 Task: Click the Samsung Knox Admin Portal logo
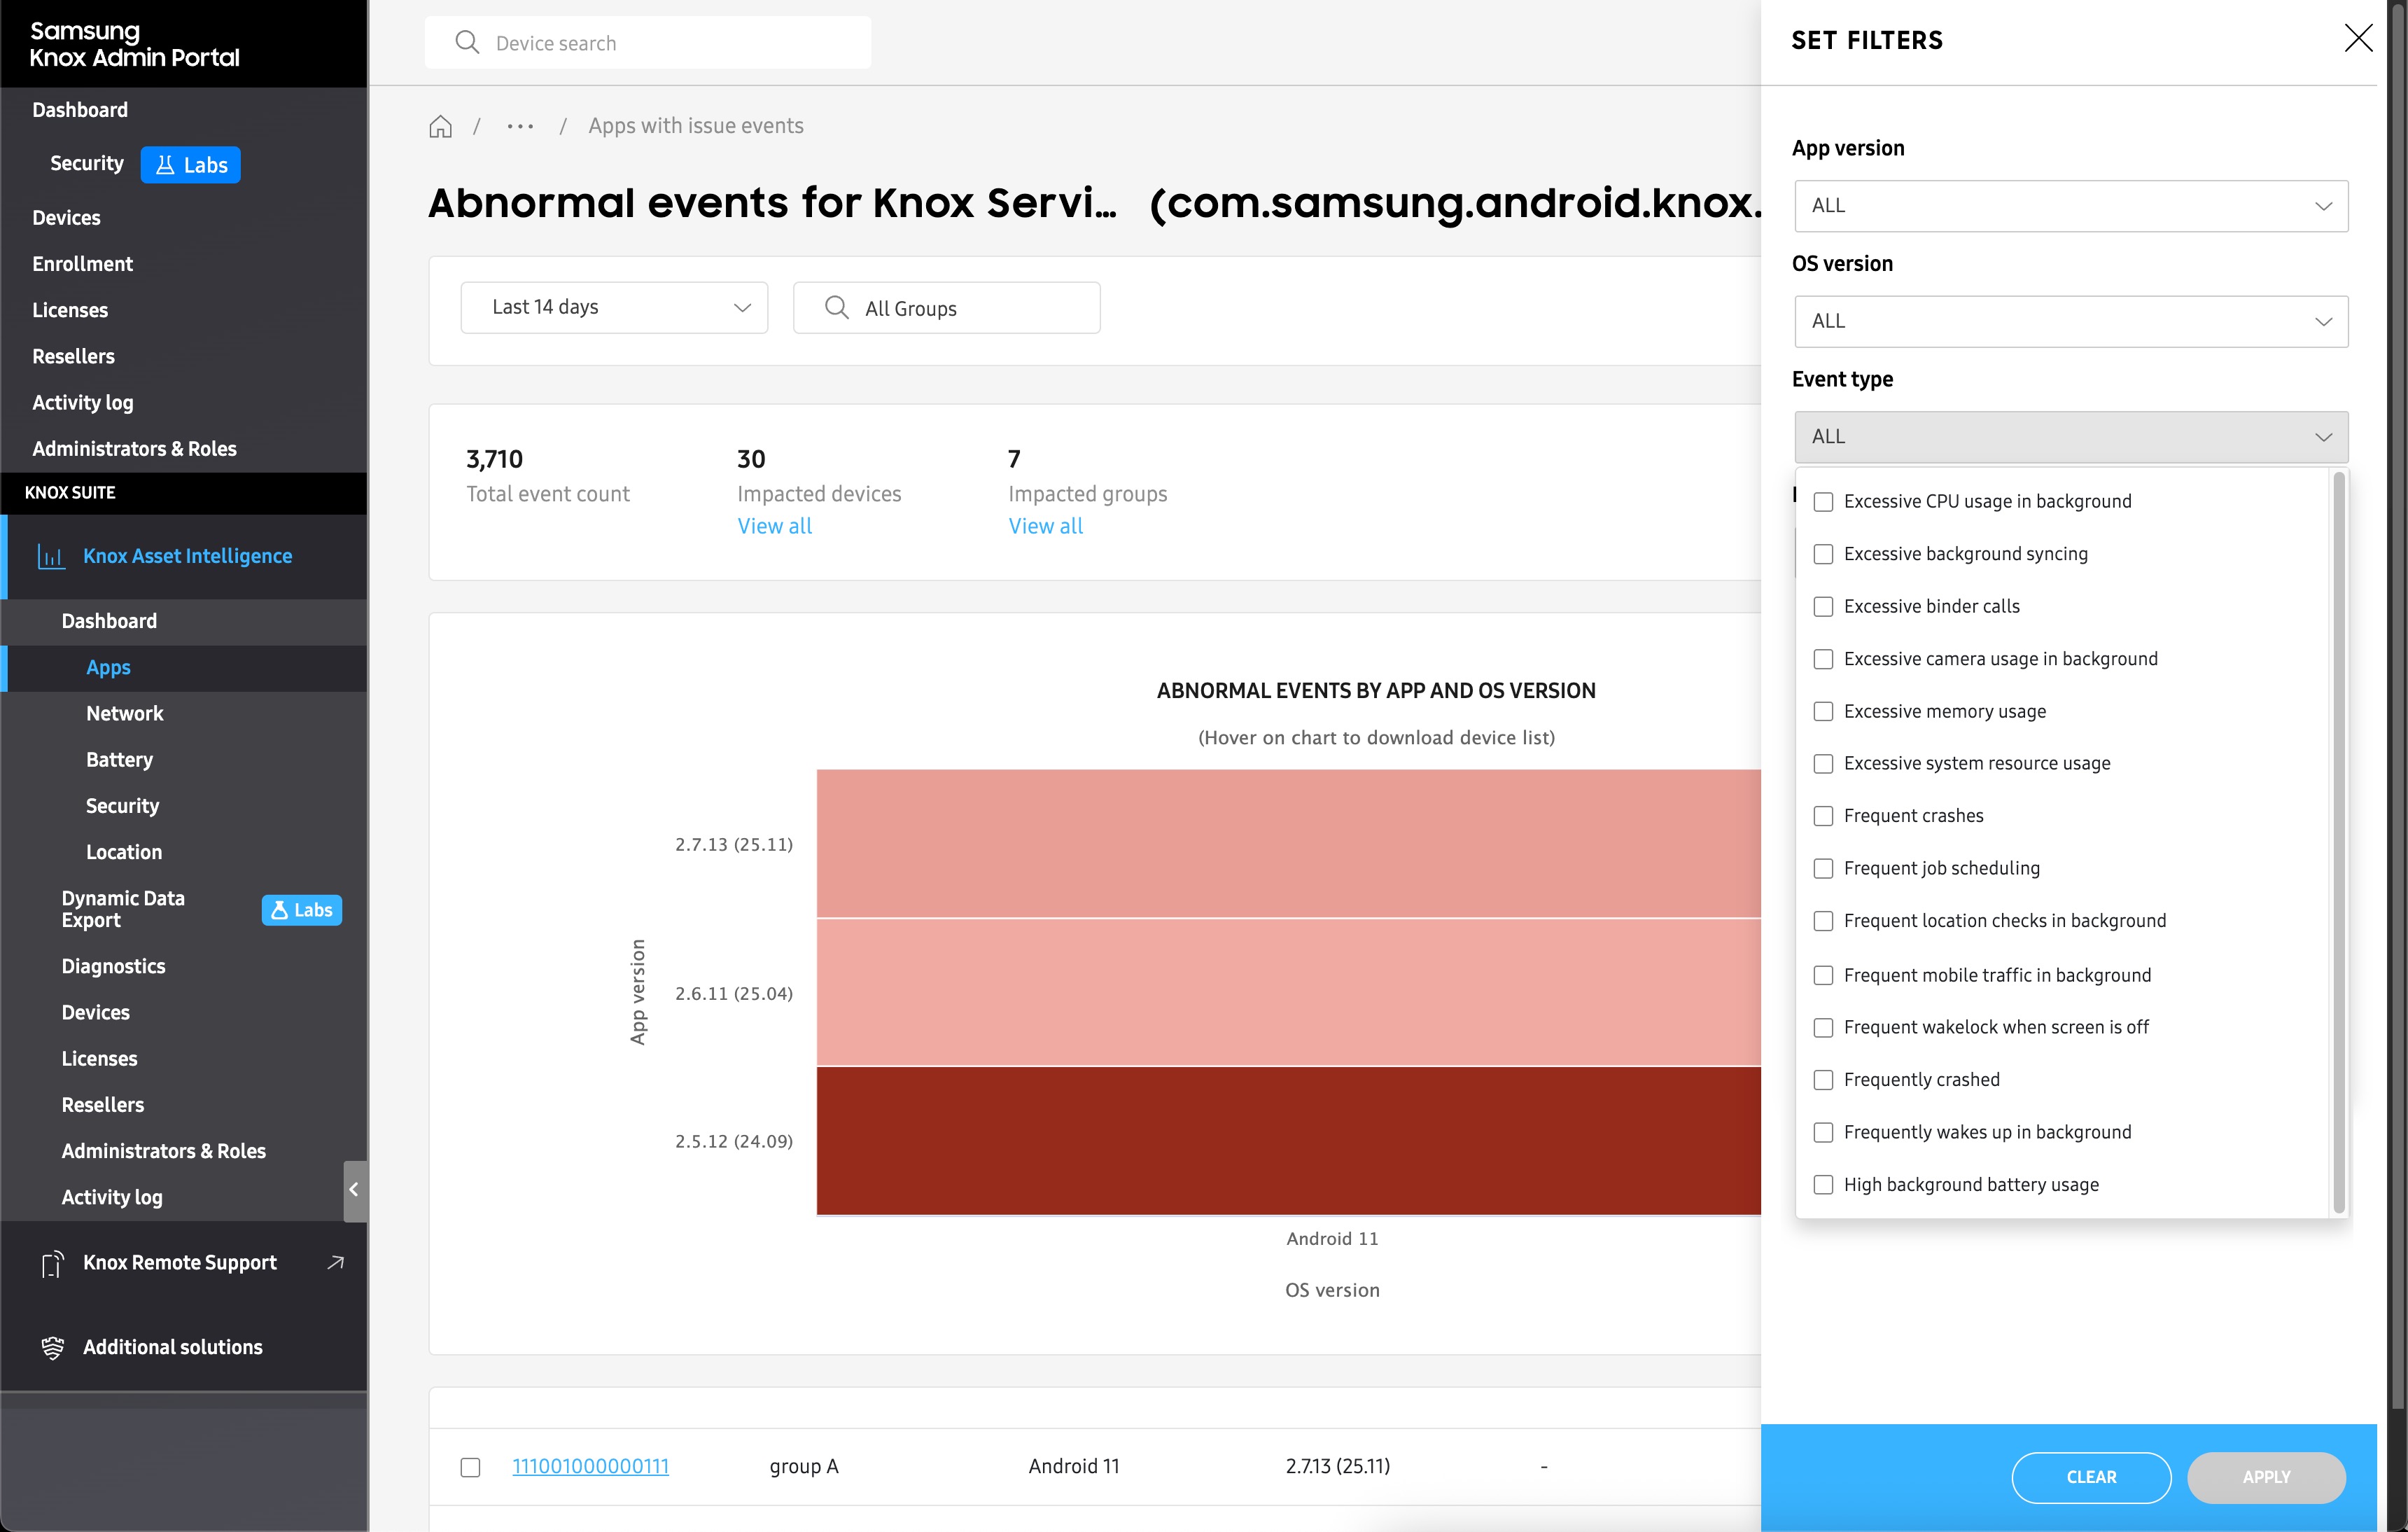tap(134, 44)
